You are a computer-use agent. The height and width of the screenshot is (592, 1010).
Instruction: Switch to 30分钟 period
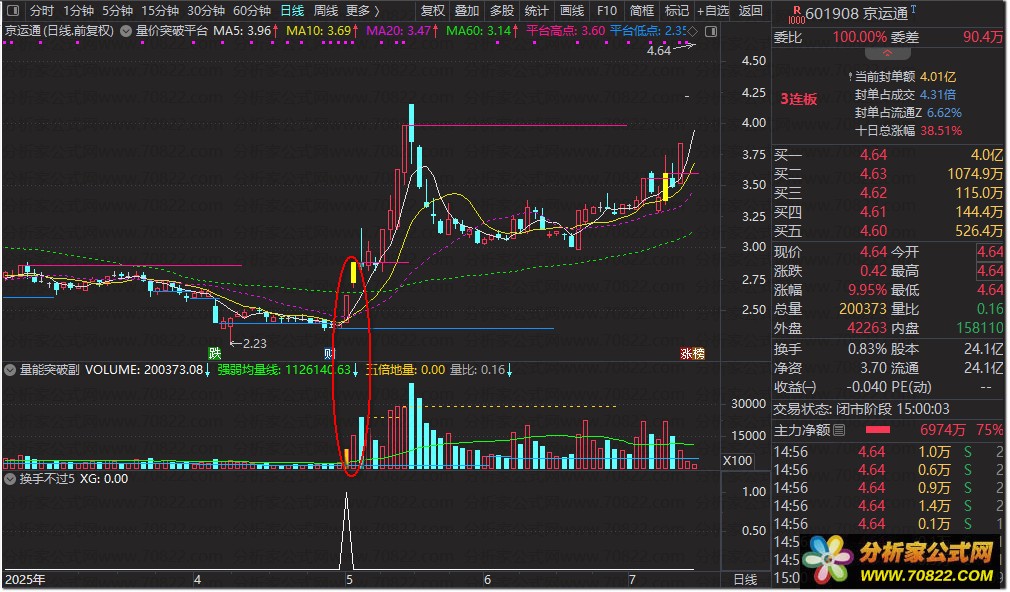205,10
